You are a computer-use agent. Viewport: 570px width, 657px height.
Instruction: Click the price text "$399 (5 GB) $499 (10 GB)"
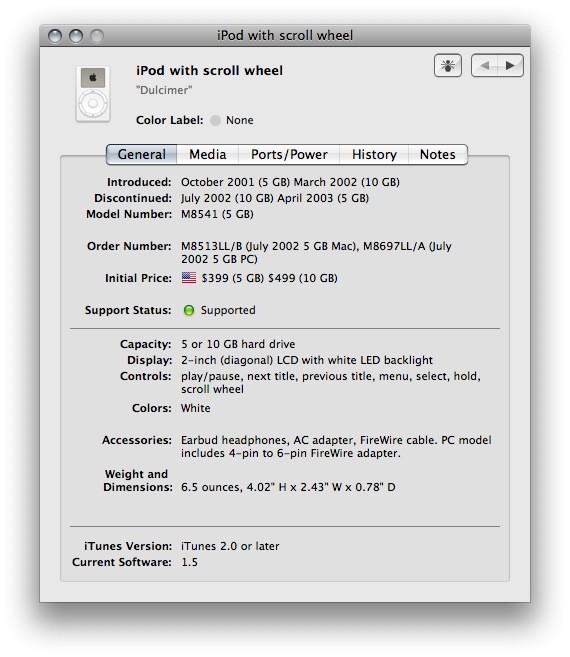(x=269, y=278)
